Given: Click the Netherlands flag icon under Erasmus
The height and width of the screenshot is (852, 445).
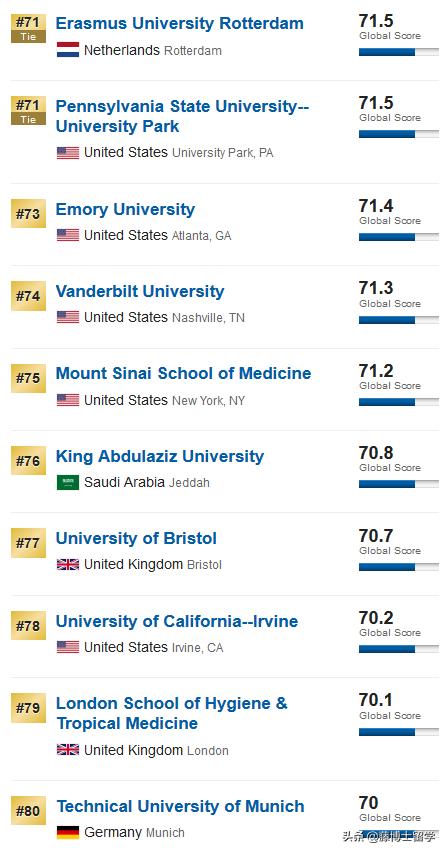Looking at the screenshot, I should coord(68,50).
